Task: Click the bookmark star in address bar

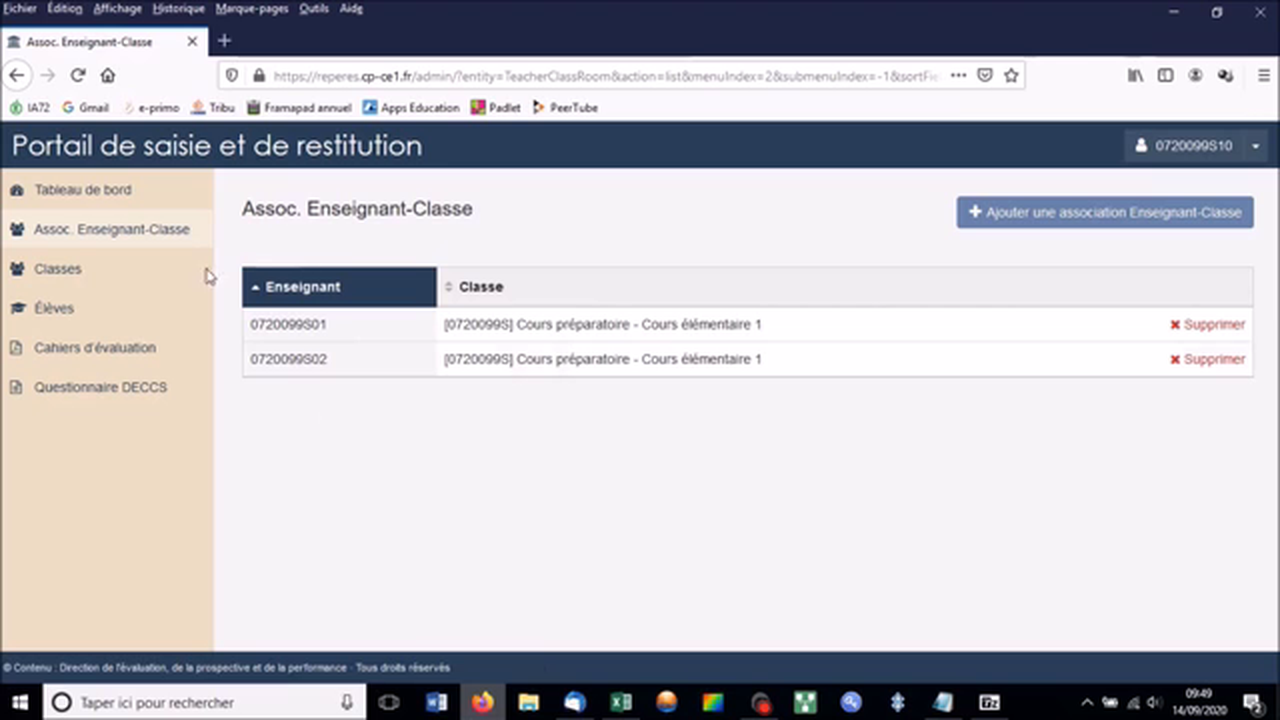Action: pos(1011,75)
